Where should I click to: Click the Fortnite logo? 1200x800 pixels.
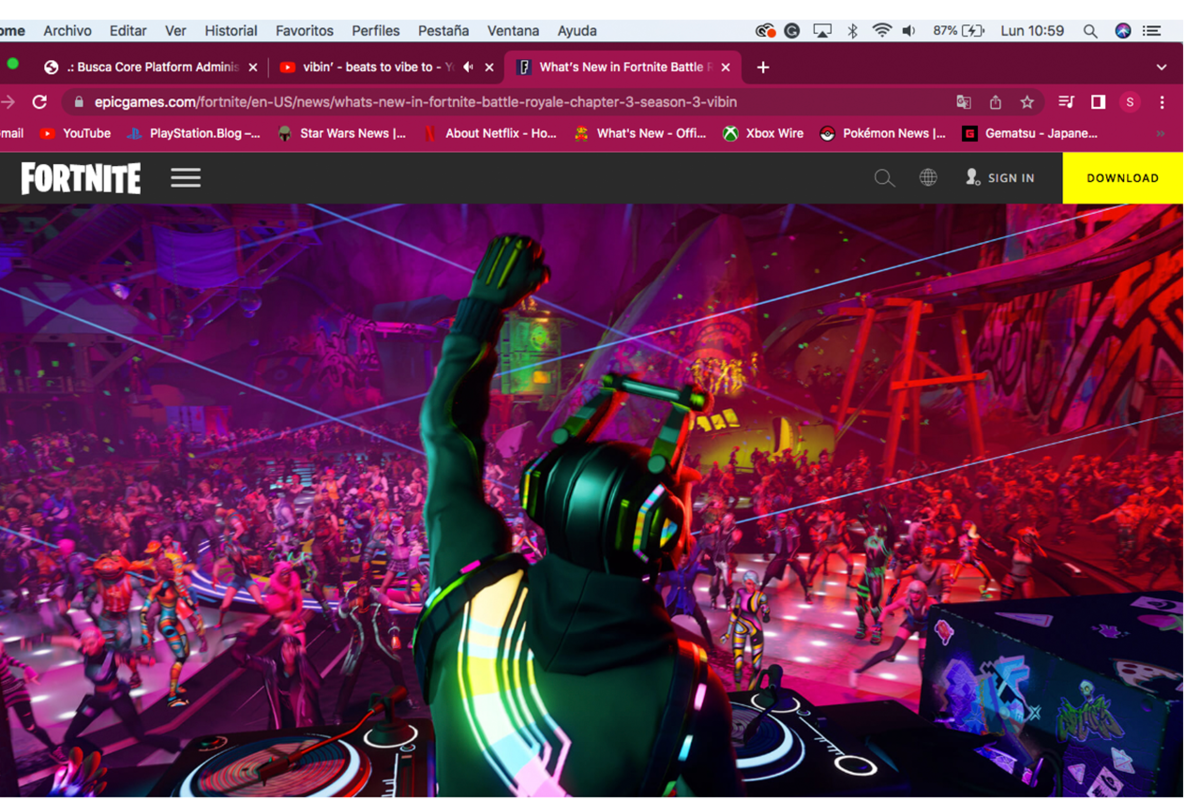coord(81,178)
